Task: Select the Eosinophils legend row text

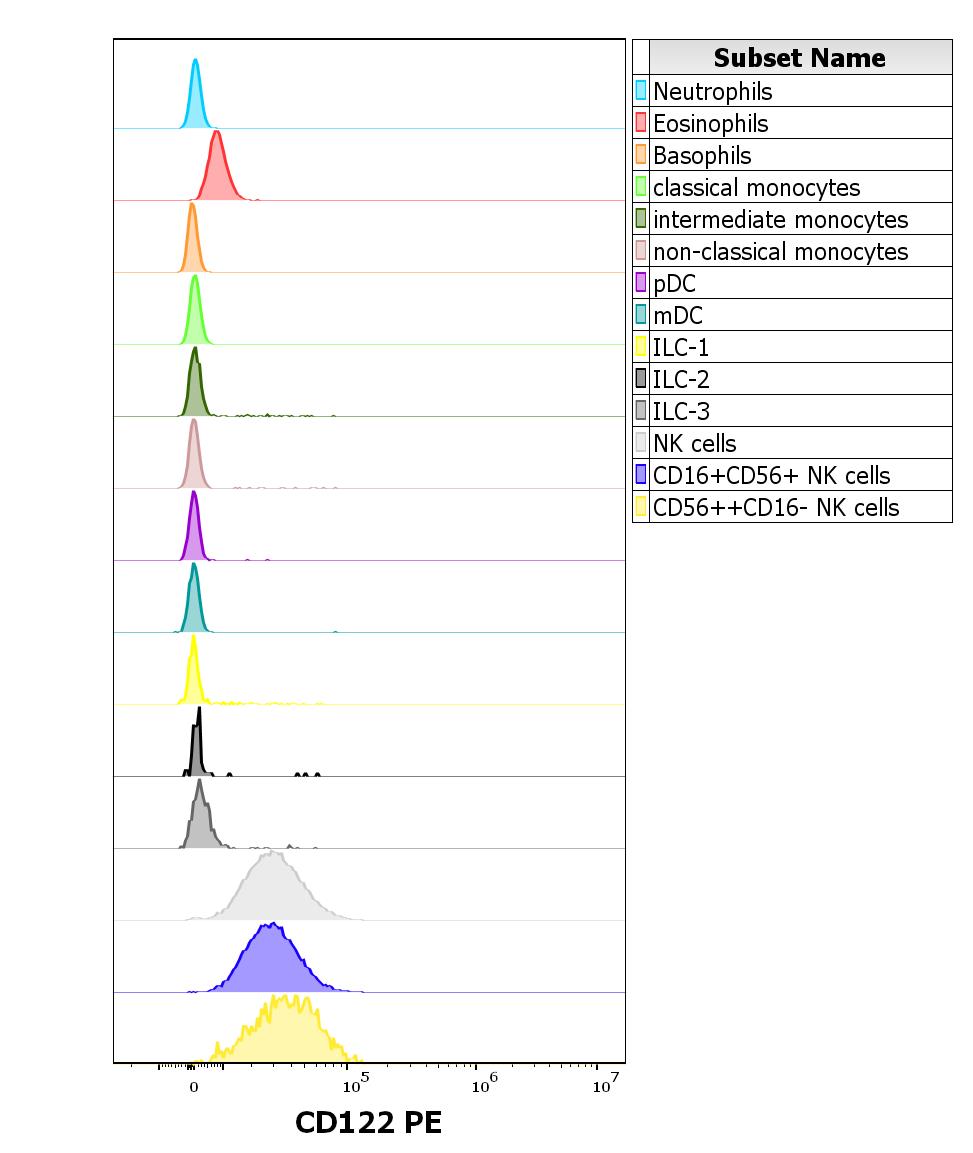Action: (x=710, y=124)
